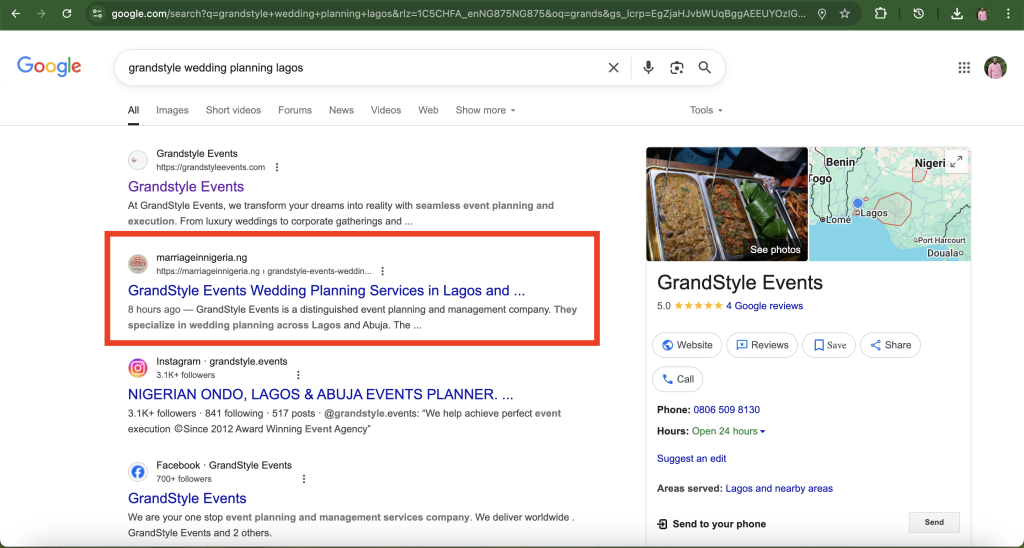
Task: Open 4 Google reviews link
Action: pyautogui.click(x=764, y=306)
